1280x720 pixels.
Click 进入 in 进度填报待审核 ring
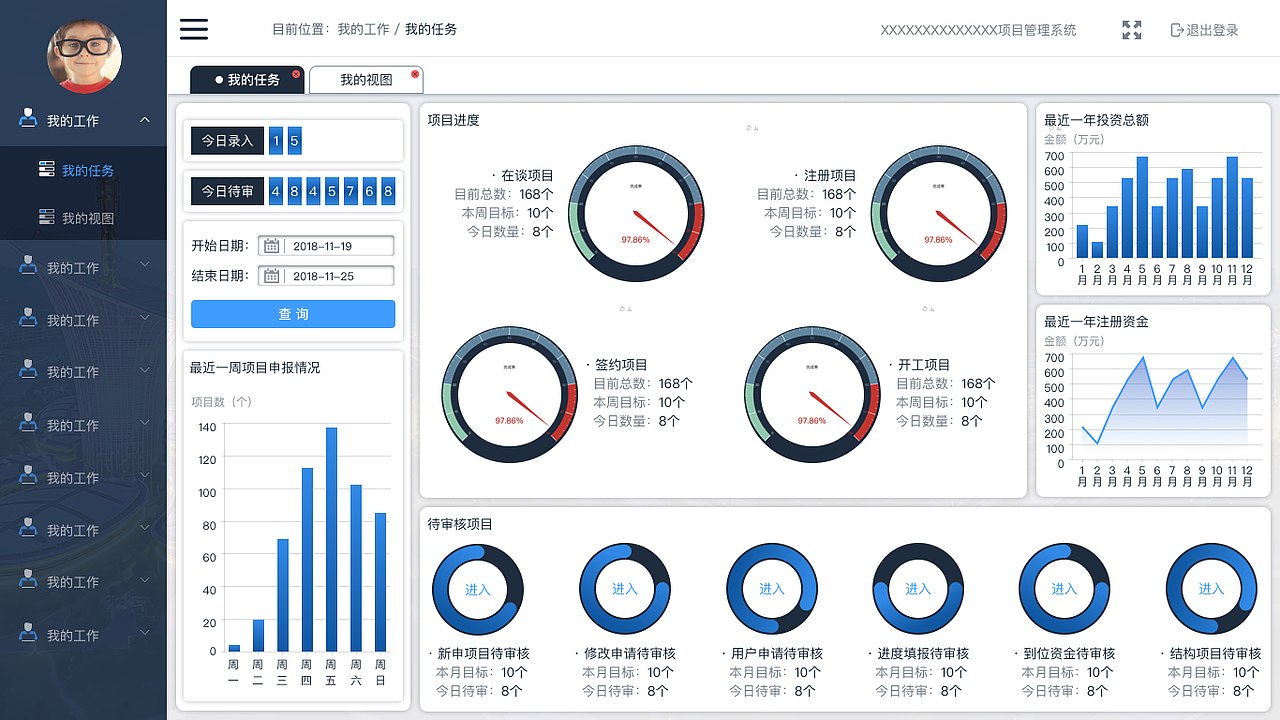pyautogui.click(x=918, y=589)
